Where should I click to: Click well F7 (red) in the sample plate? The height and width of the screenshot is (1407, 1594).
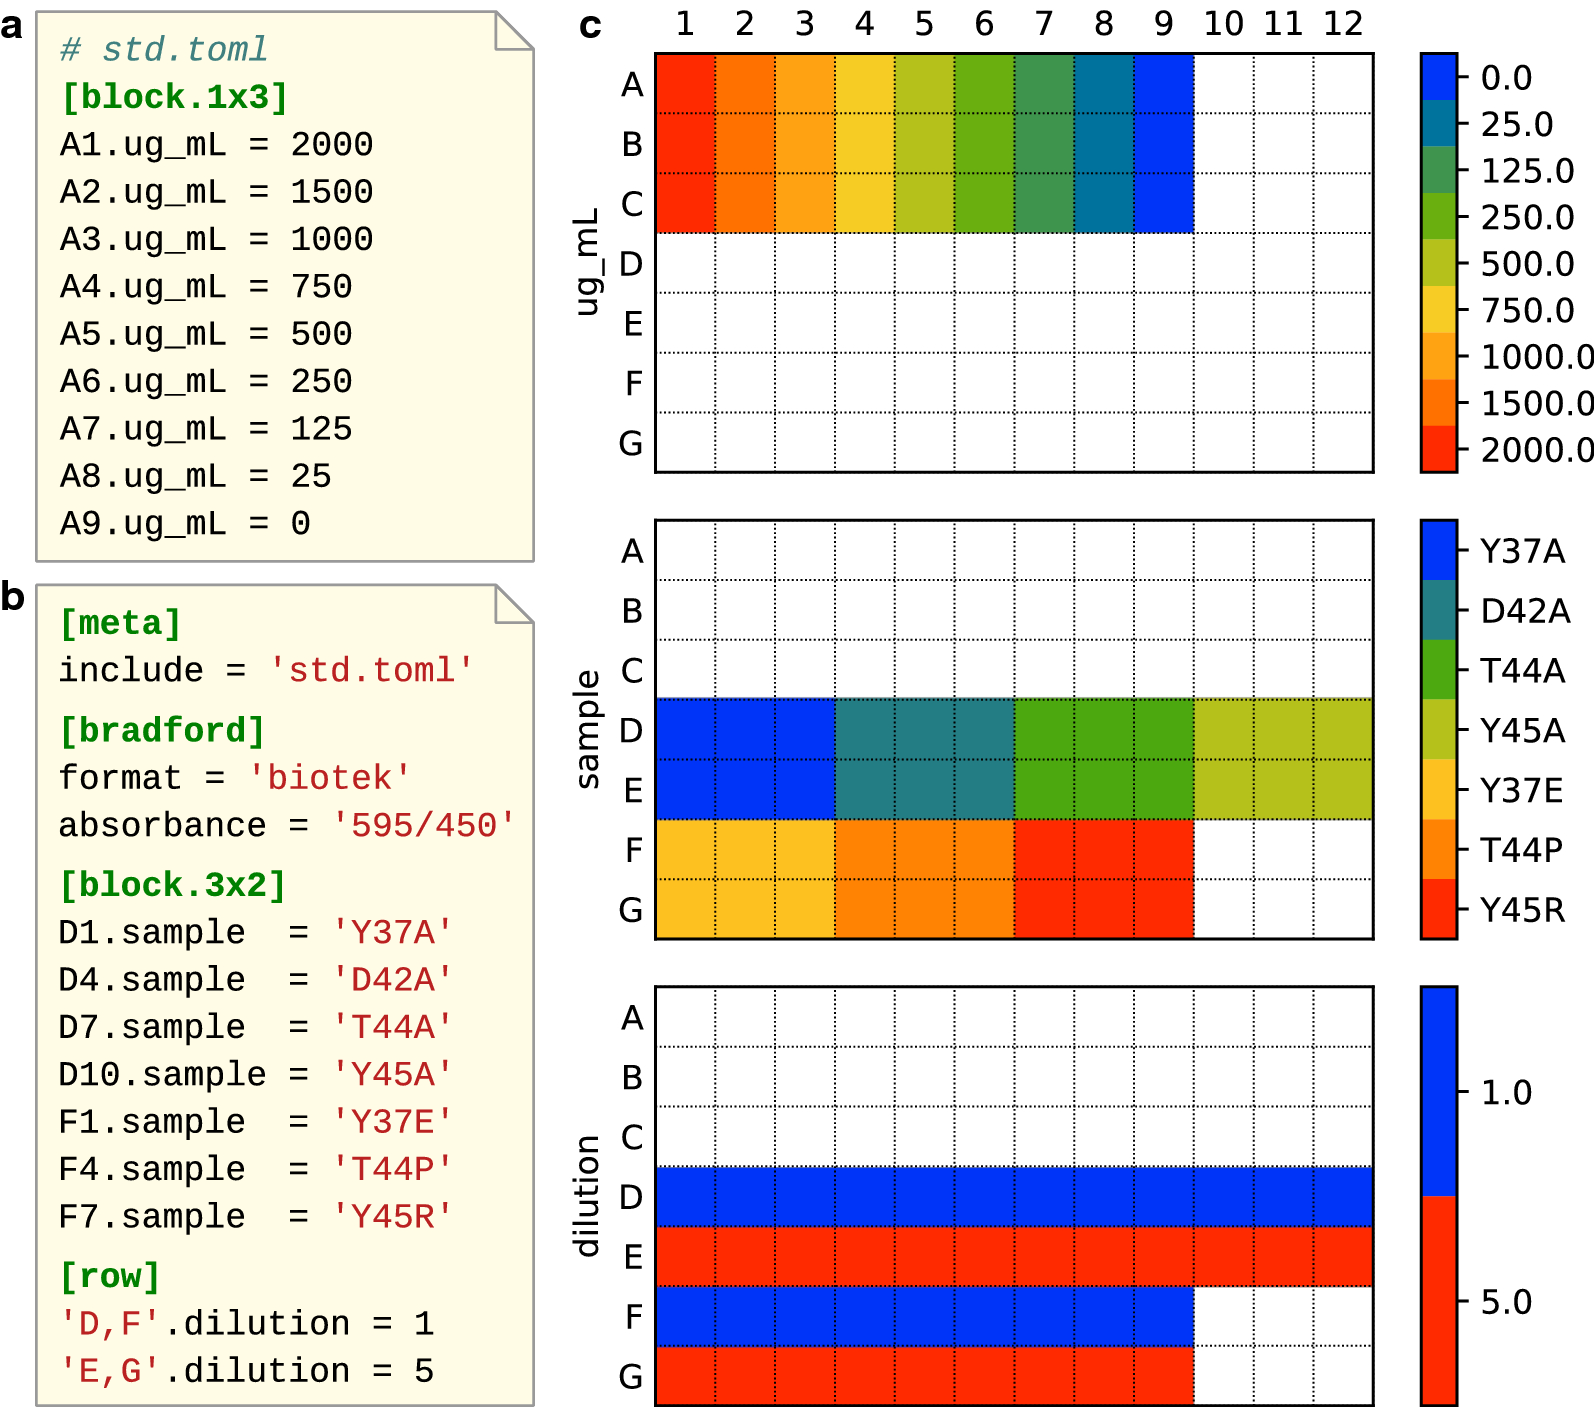click(x=1044, y=849)
